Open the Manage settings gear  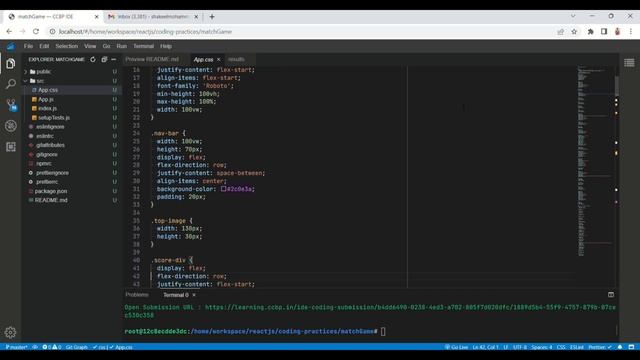(11, 333)
